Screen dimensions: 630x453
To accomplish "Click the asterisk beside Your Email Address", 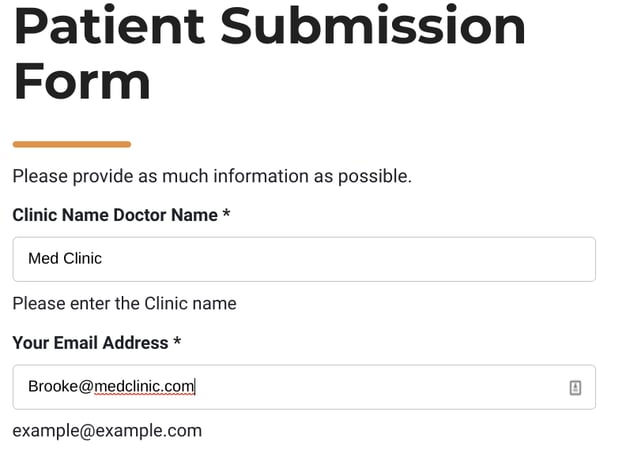I will pos(177,341).
